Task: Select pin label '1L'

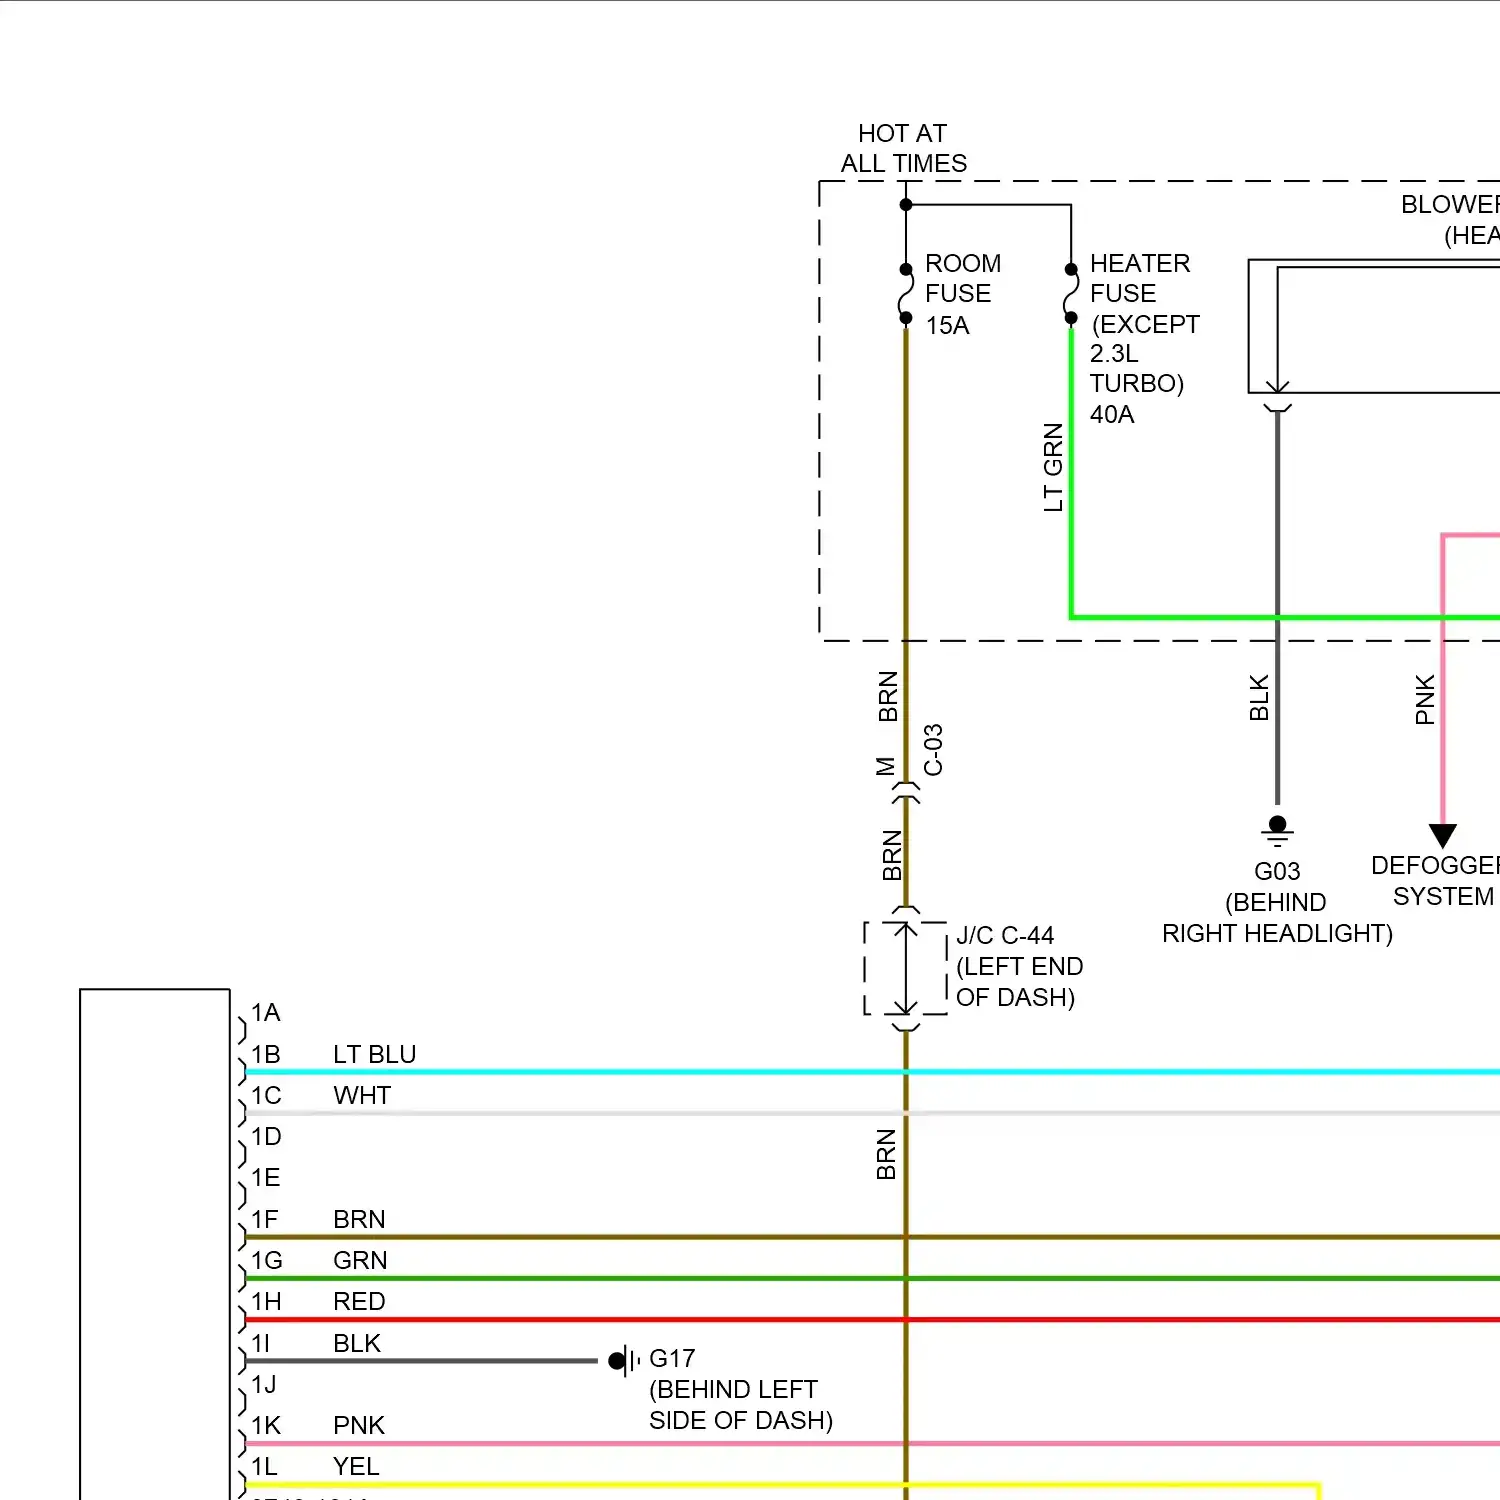Action: tap(264, 1466)
